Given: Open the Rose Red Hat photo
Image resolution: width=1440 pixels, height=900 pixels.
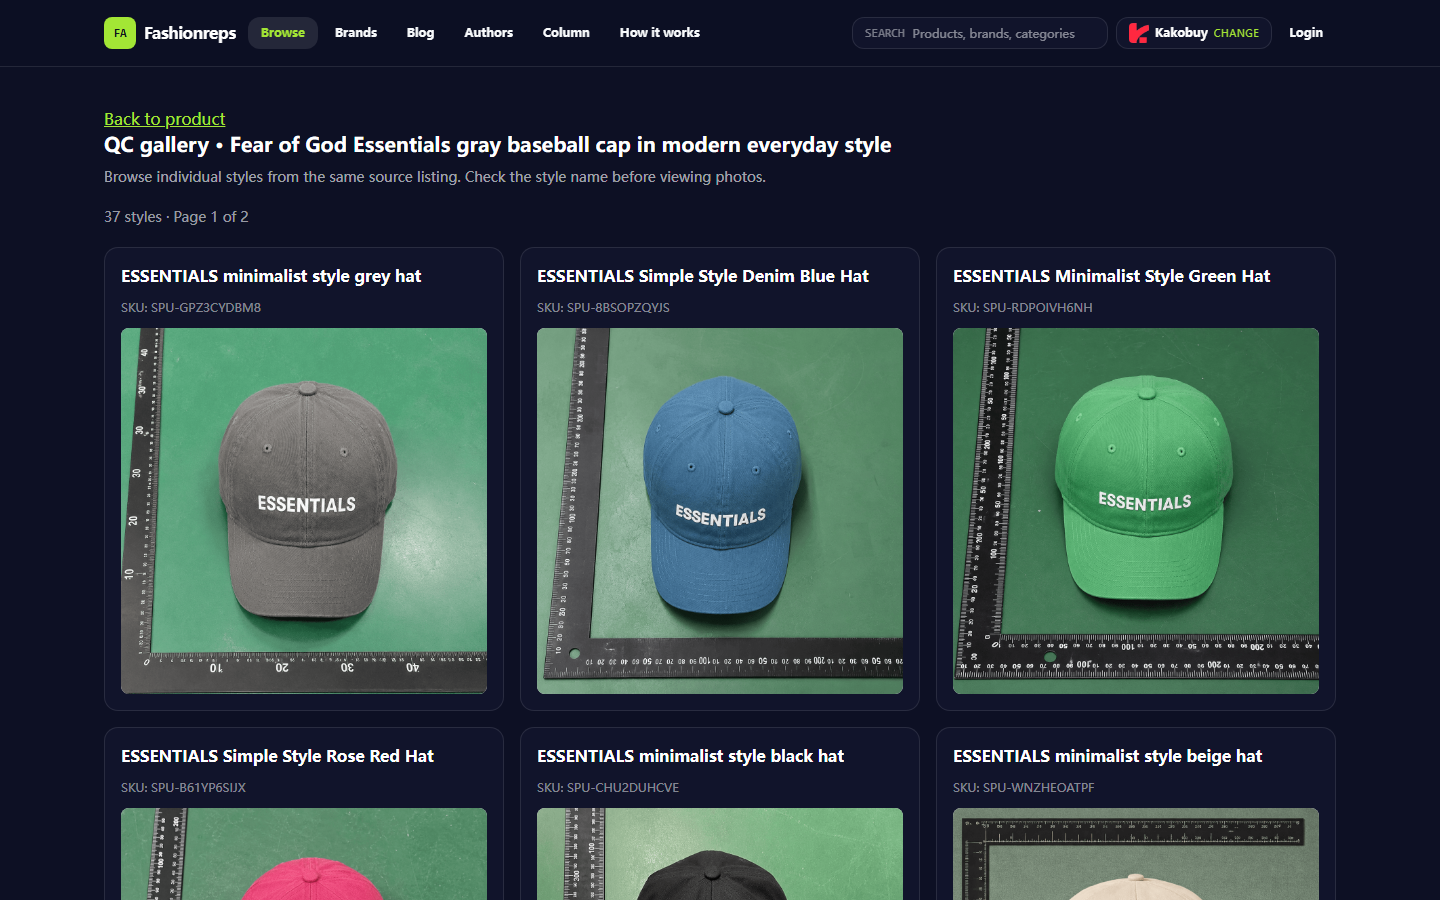Looking at the screenshot, I should point(304,854).
